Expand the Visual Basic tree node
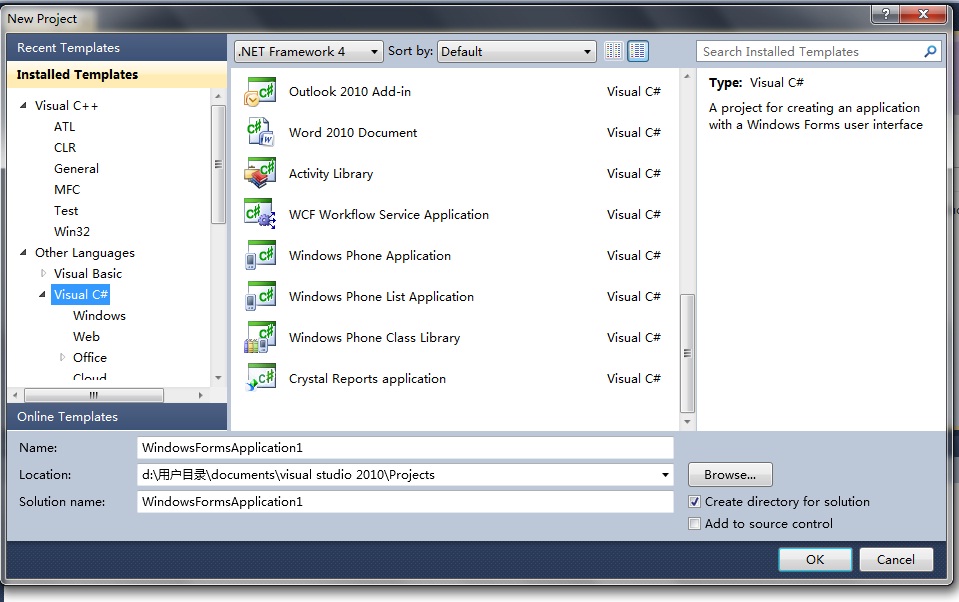Viewport: 959px width, 602px height. click(43, 273)
